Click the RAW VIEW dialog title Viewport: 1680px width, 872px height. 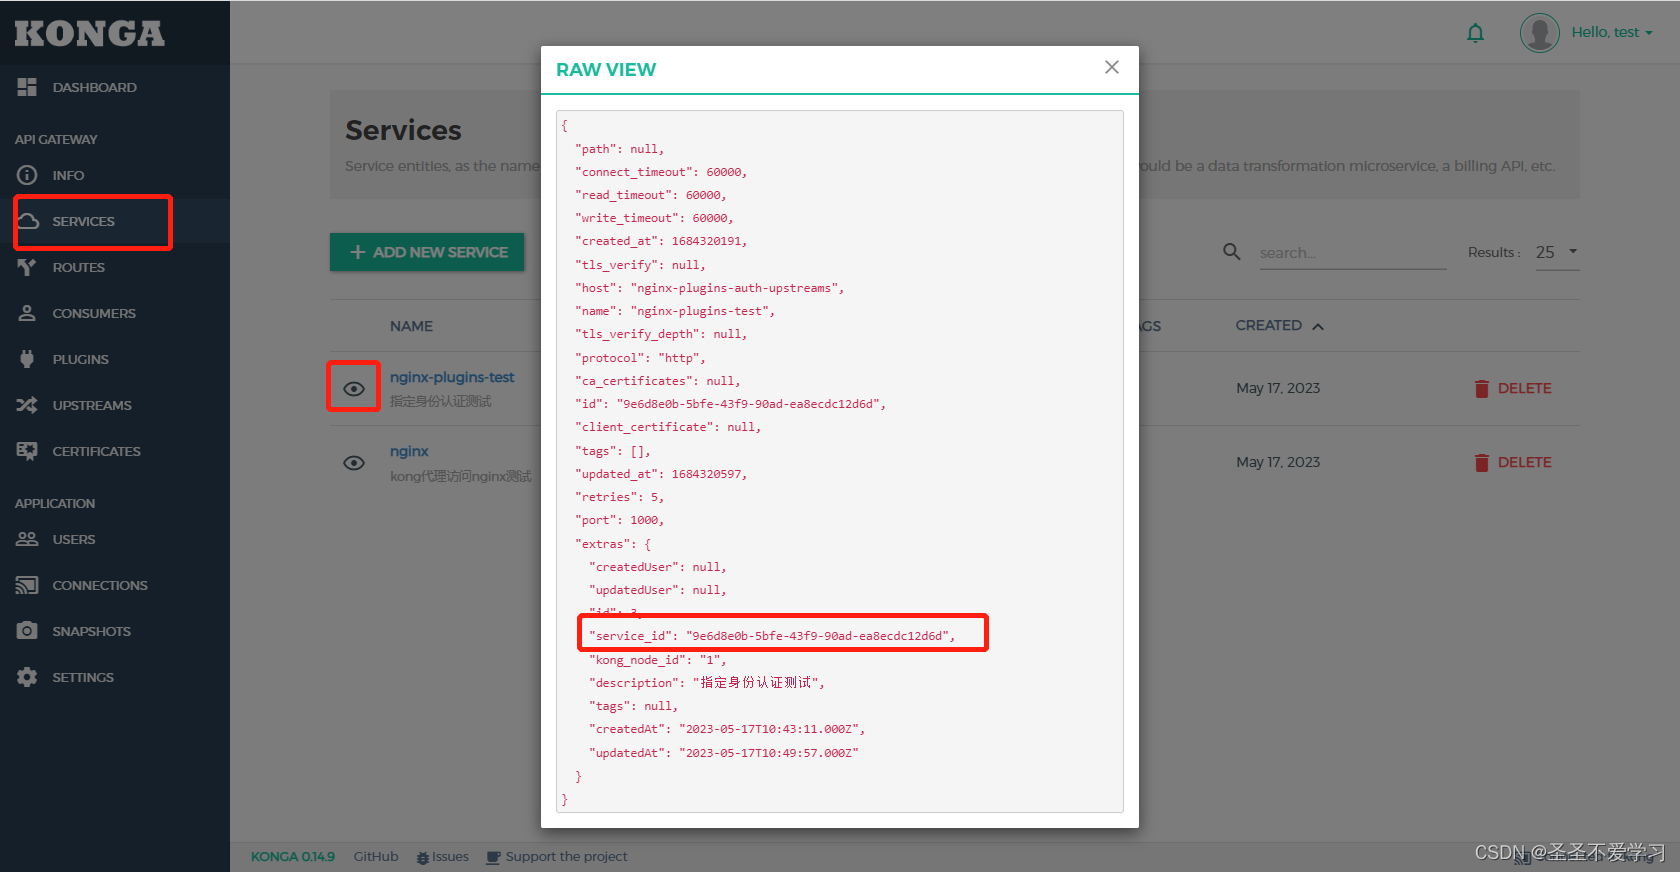[606, 69]
